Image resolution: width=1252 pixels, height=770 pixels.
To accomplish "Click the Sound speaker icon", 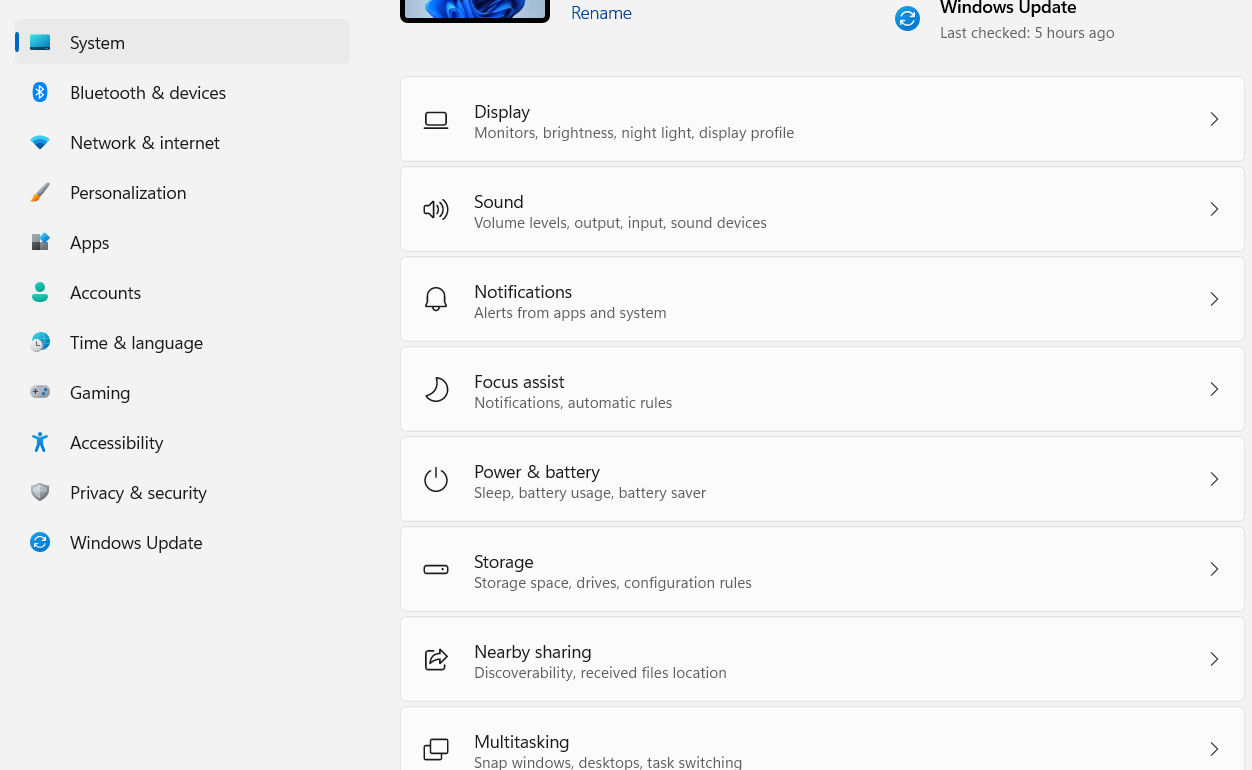I will coord(436,209).
